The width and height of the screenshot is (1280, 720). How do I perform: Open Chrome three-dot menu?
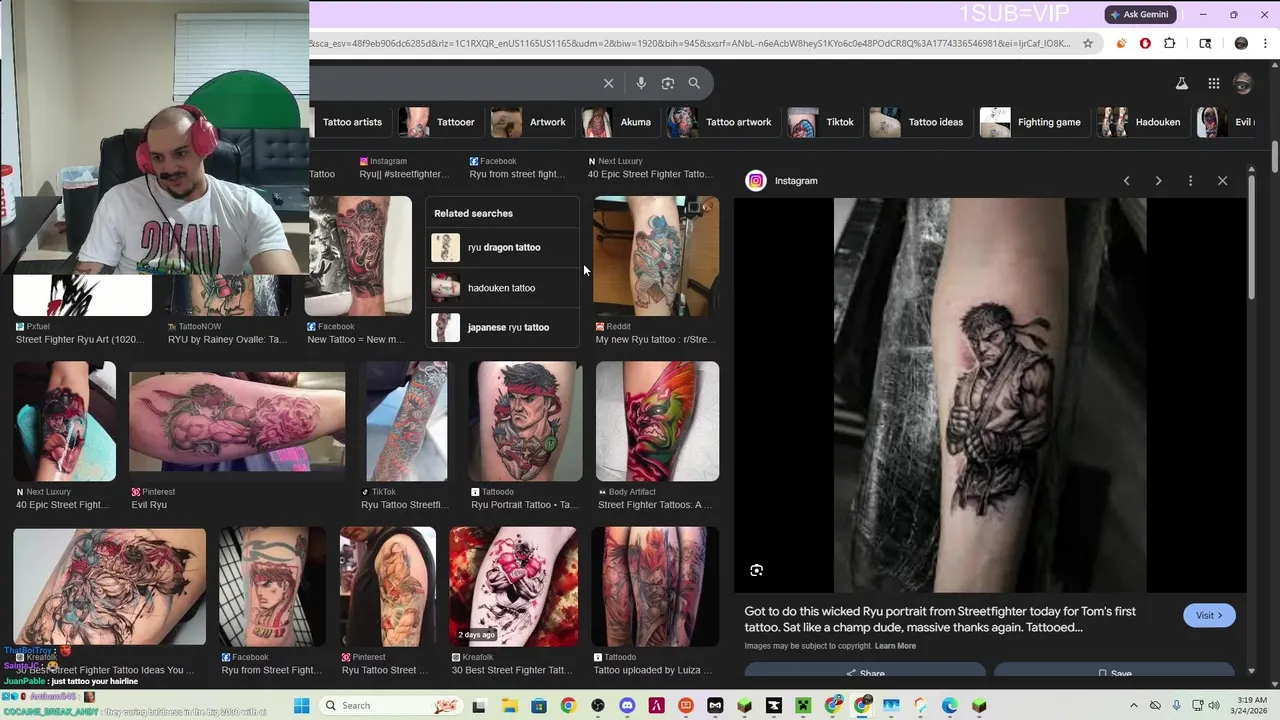[x=1265, y=43]
